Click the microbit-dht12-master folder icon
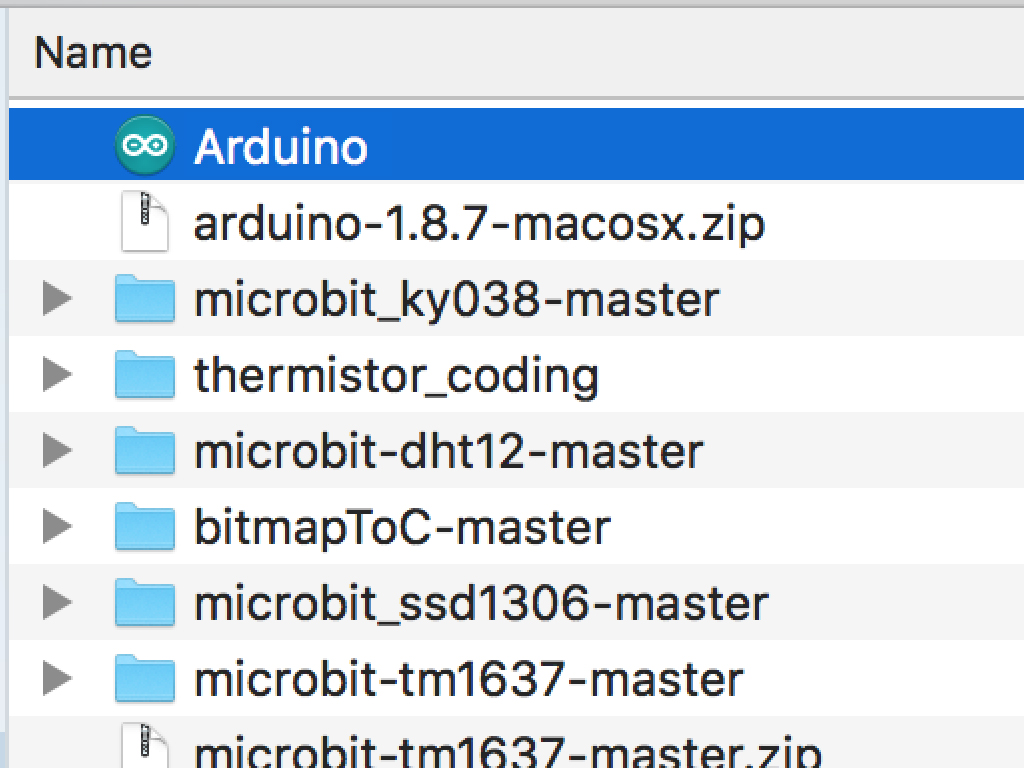Image resolution: width=1024 pixels, height=768 pixels. 145,450
